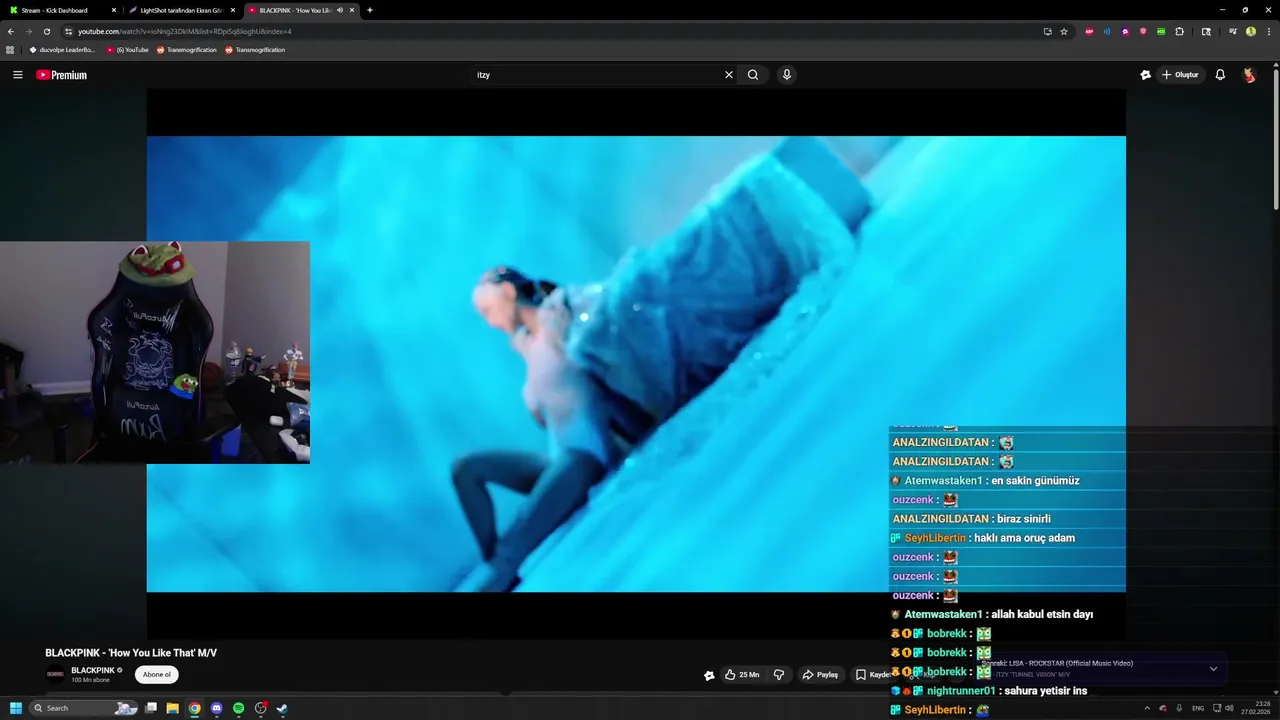Click the music video player
The width and height of the screenshot is (1280, 720).
click(x=636, y=364)
